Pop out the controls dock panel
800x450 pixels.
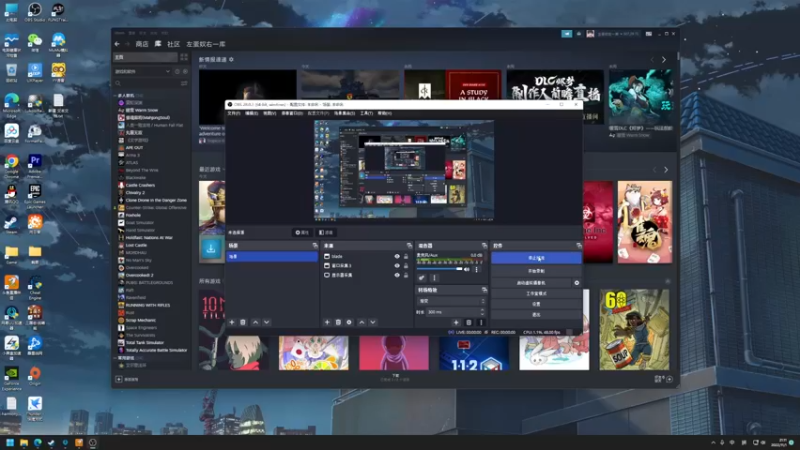pyautogui.click(x=579, y=246)
